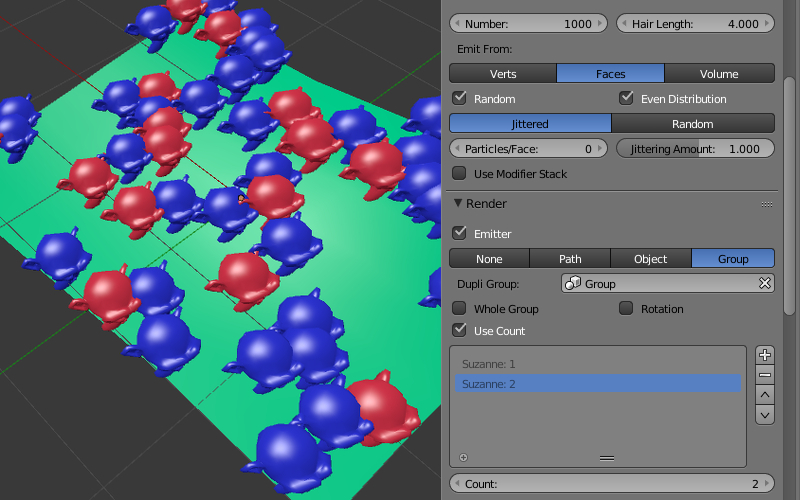Switch emit source to Volume
Image resolution: width=800 pixels, height=500 pixels.
(719, 73)
